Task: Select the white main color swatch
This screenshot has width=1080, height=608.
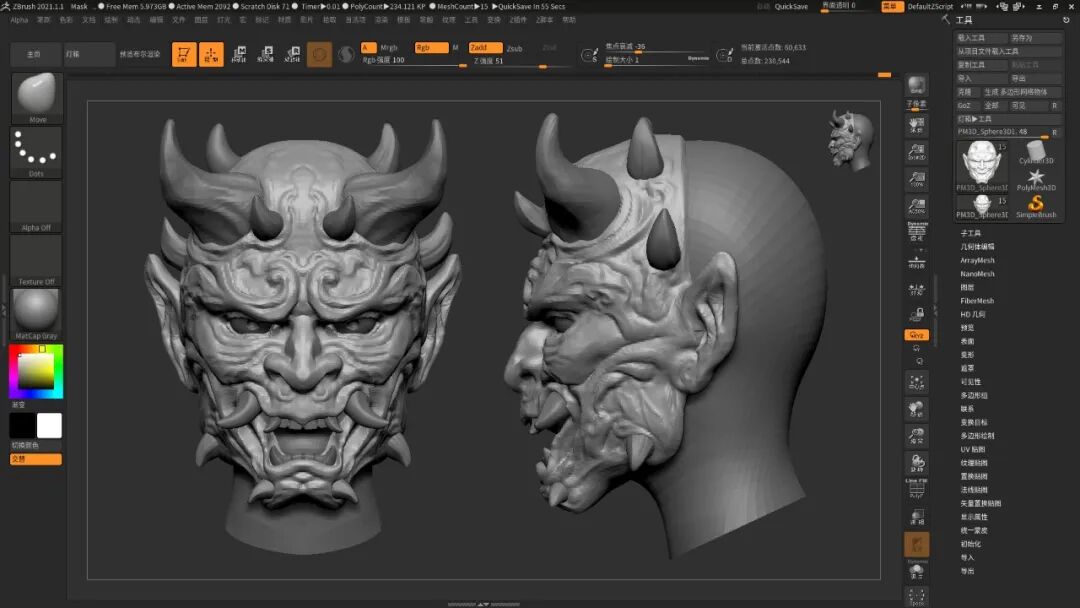Action: click(x=49, y=426)
